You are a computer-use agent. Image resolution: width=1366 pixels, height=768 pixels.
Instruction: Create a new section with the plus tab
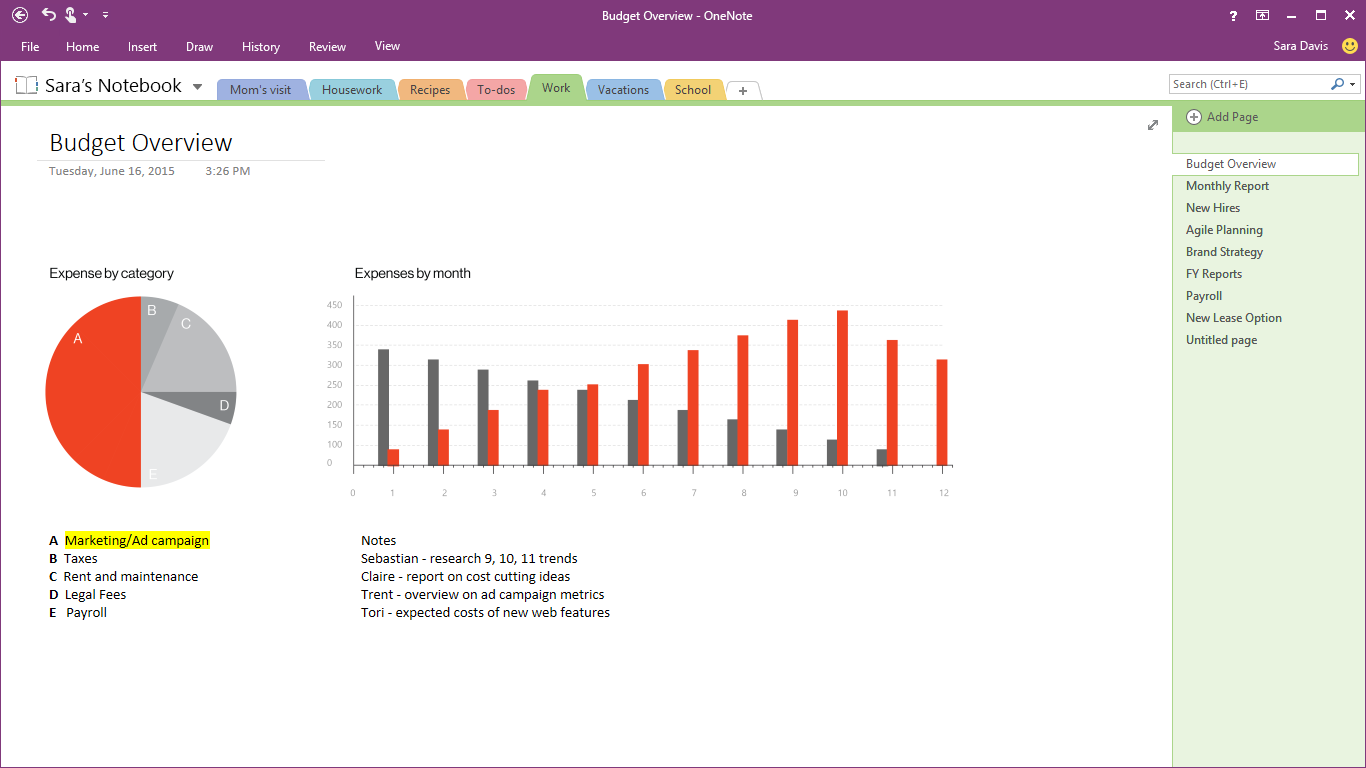742,90
